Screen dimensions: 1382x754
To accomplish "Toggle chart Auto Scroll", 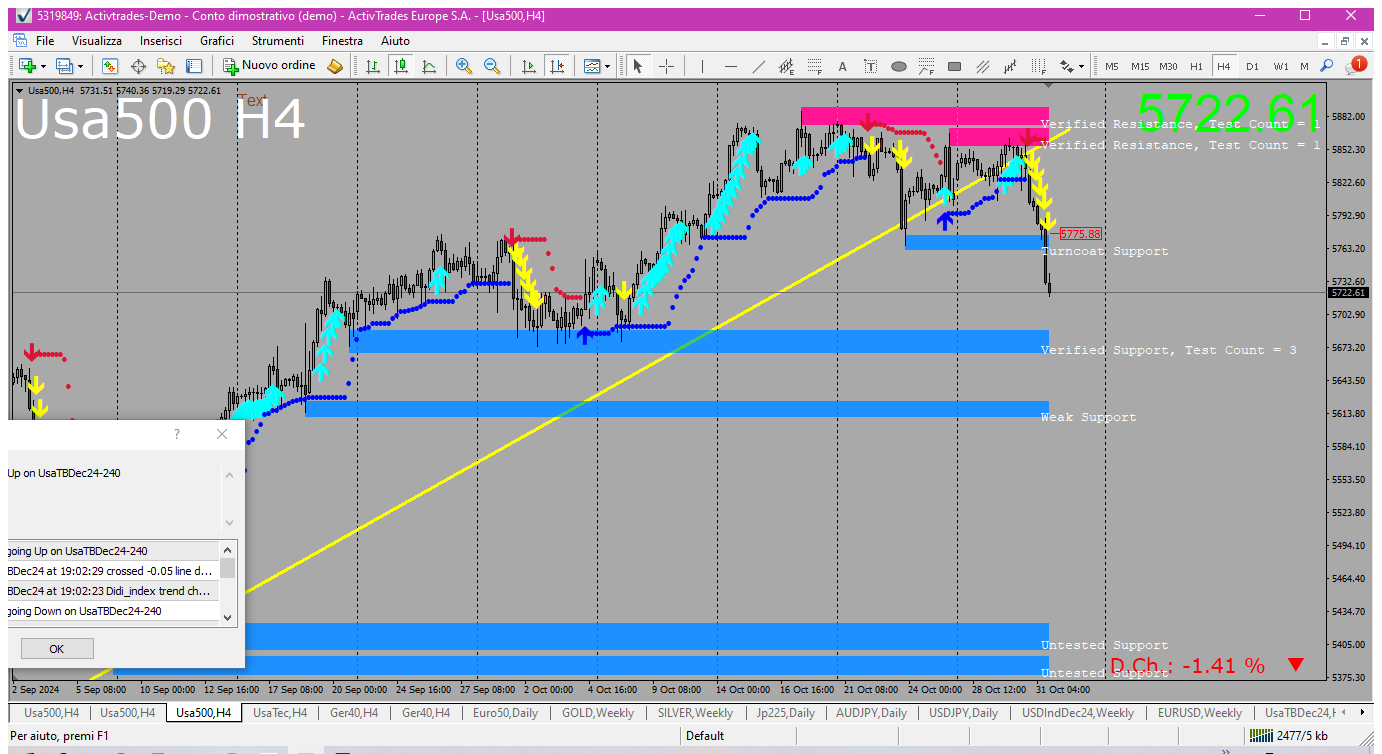I will [x=529, y=66].
